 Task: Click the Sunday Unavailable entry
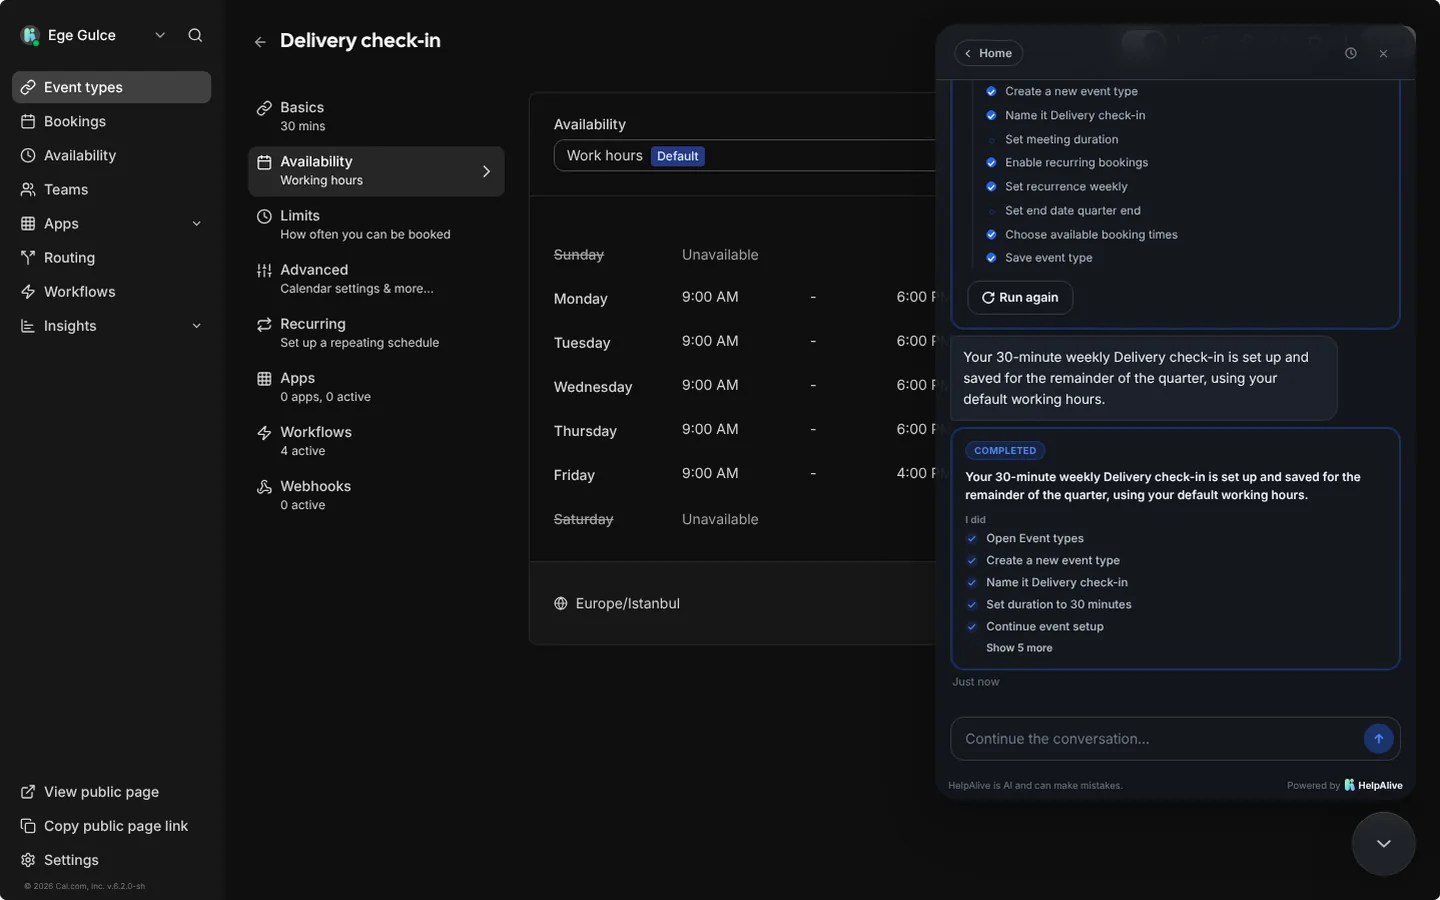pos(720,255)
